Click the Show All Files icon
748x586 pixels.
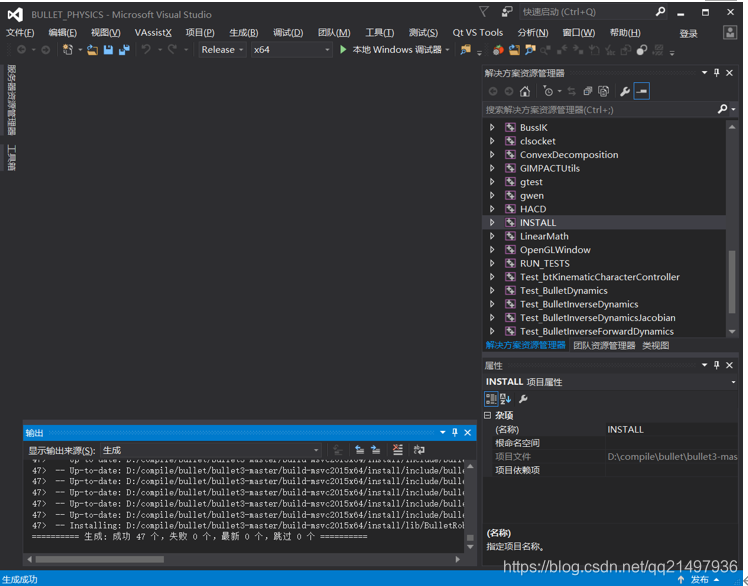pyautogui.click(x=604, y=91)
